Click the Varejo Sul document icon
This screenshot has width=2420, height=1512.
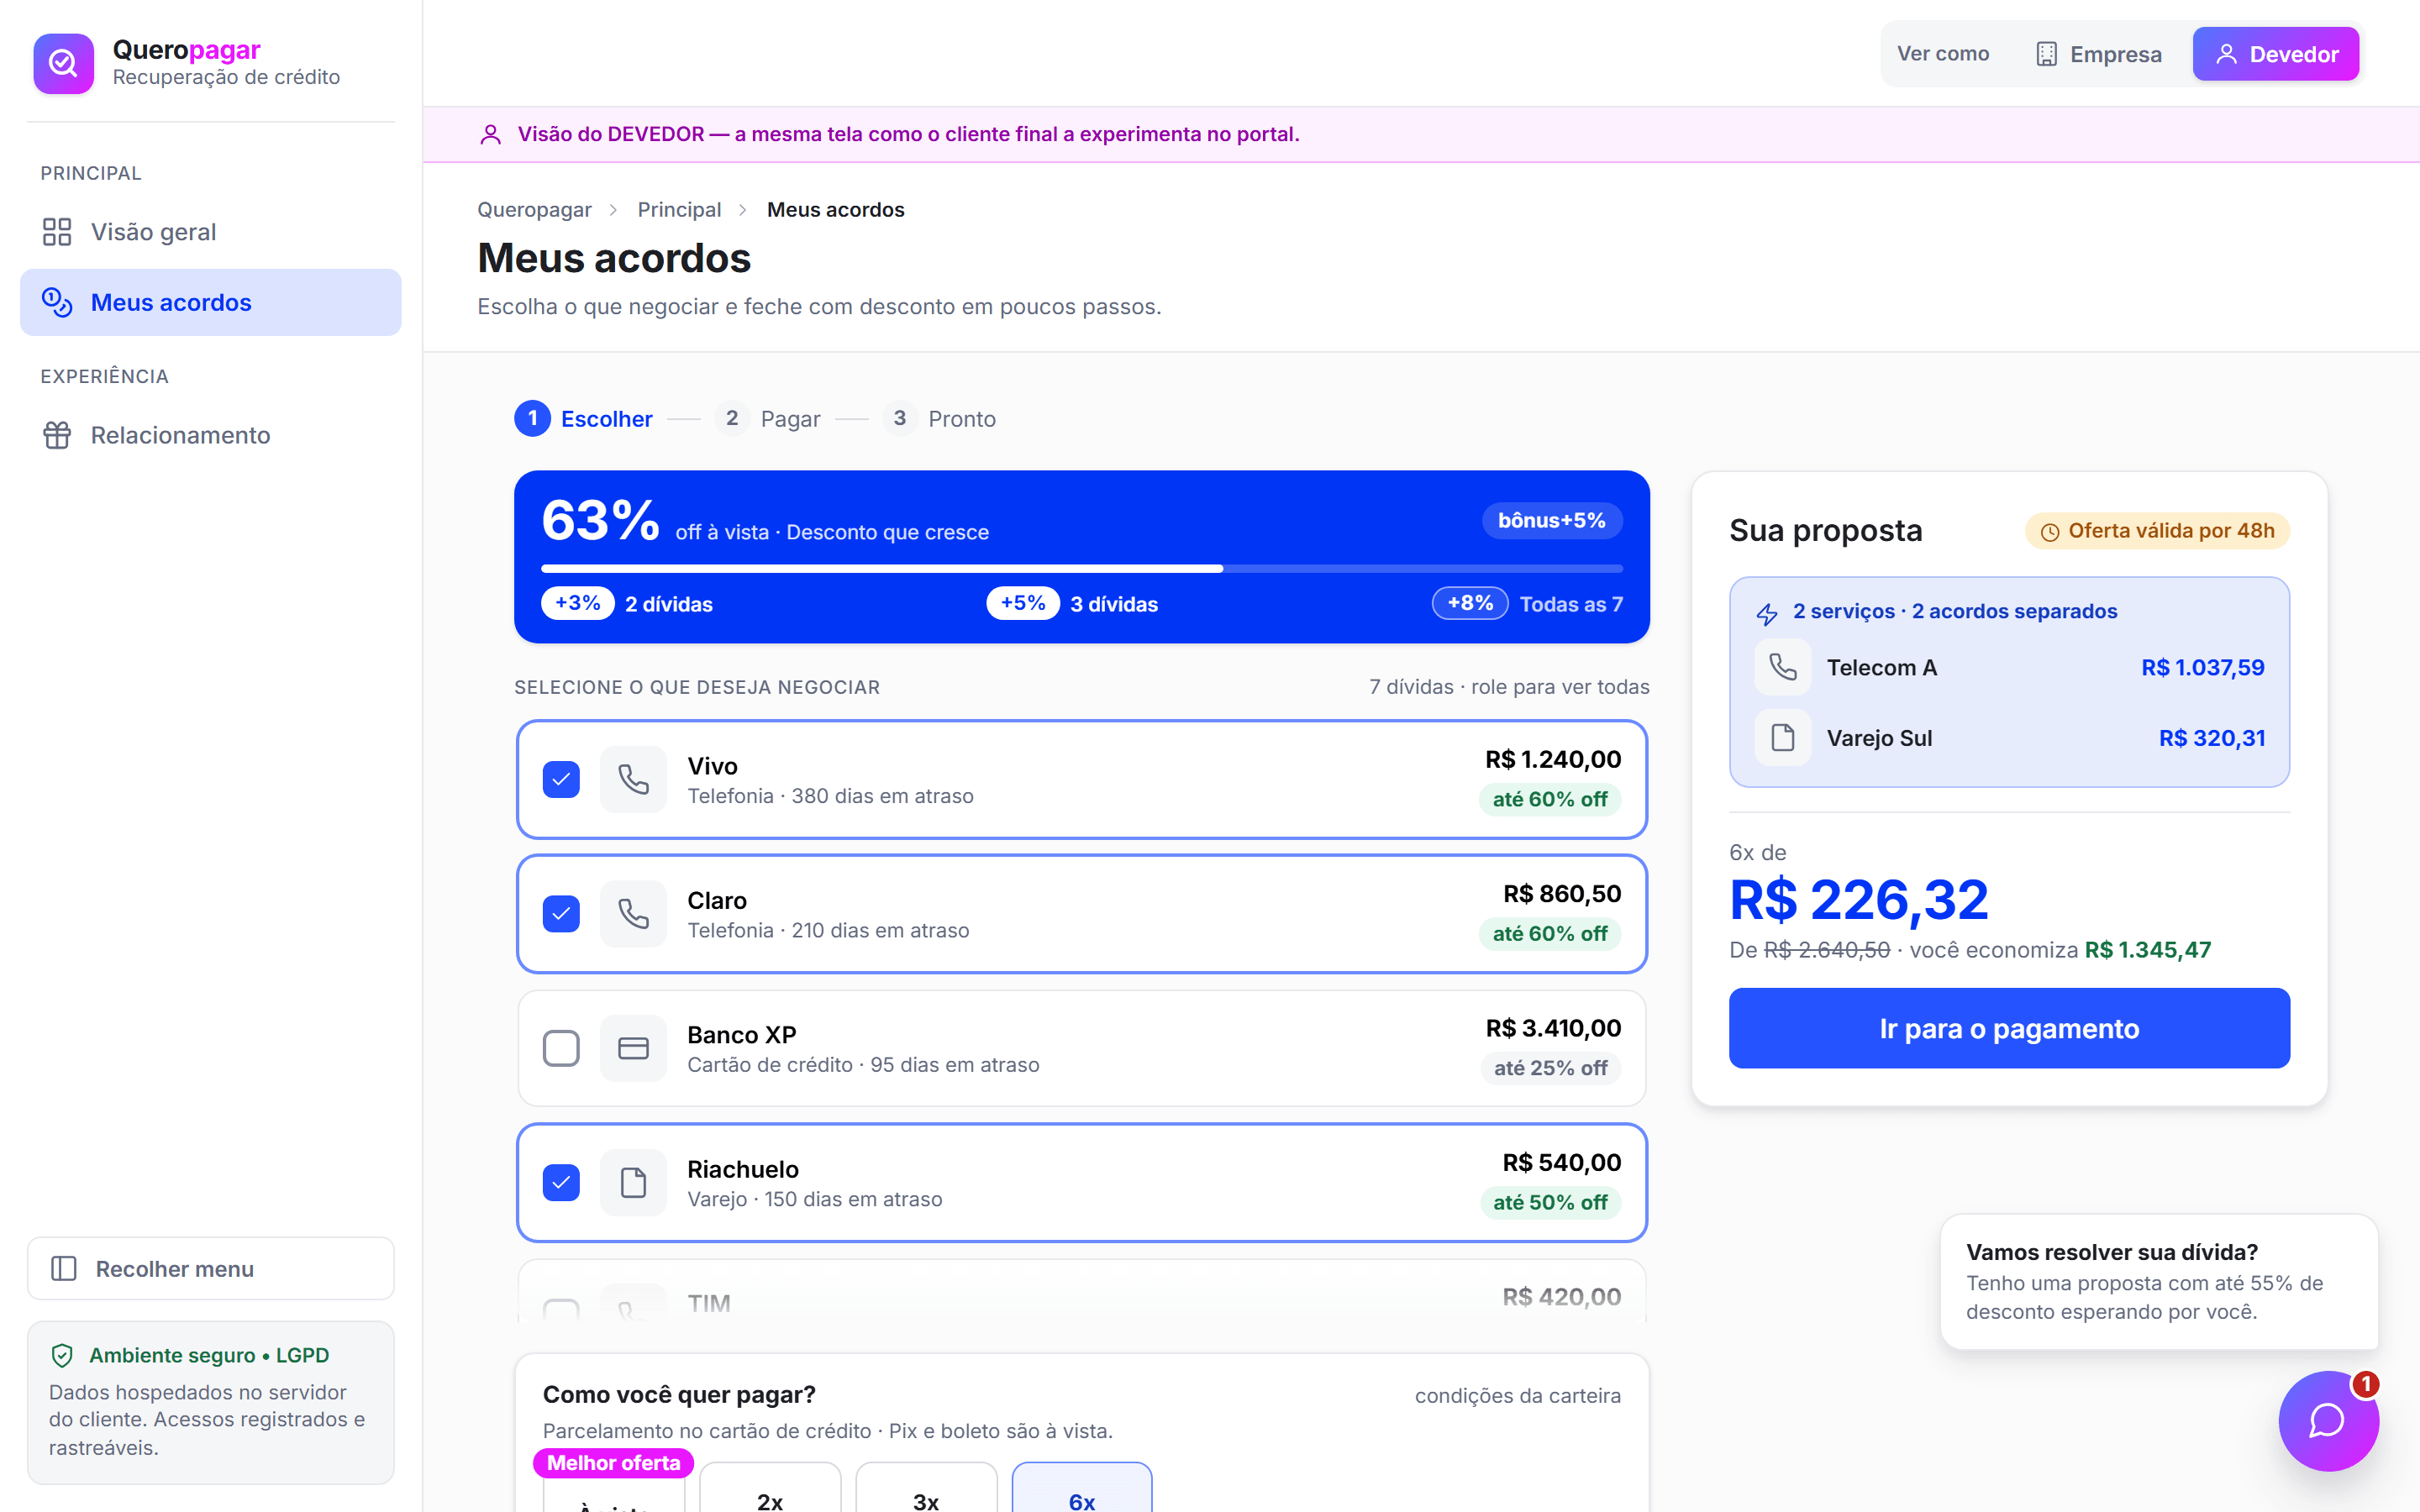pyautogui.click(x=1783, y=738)
